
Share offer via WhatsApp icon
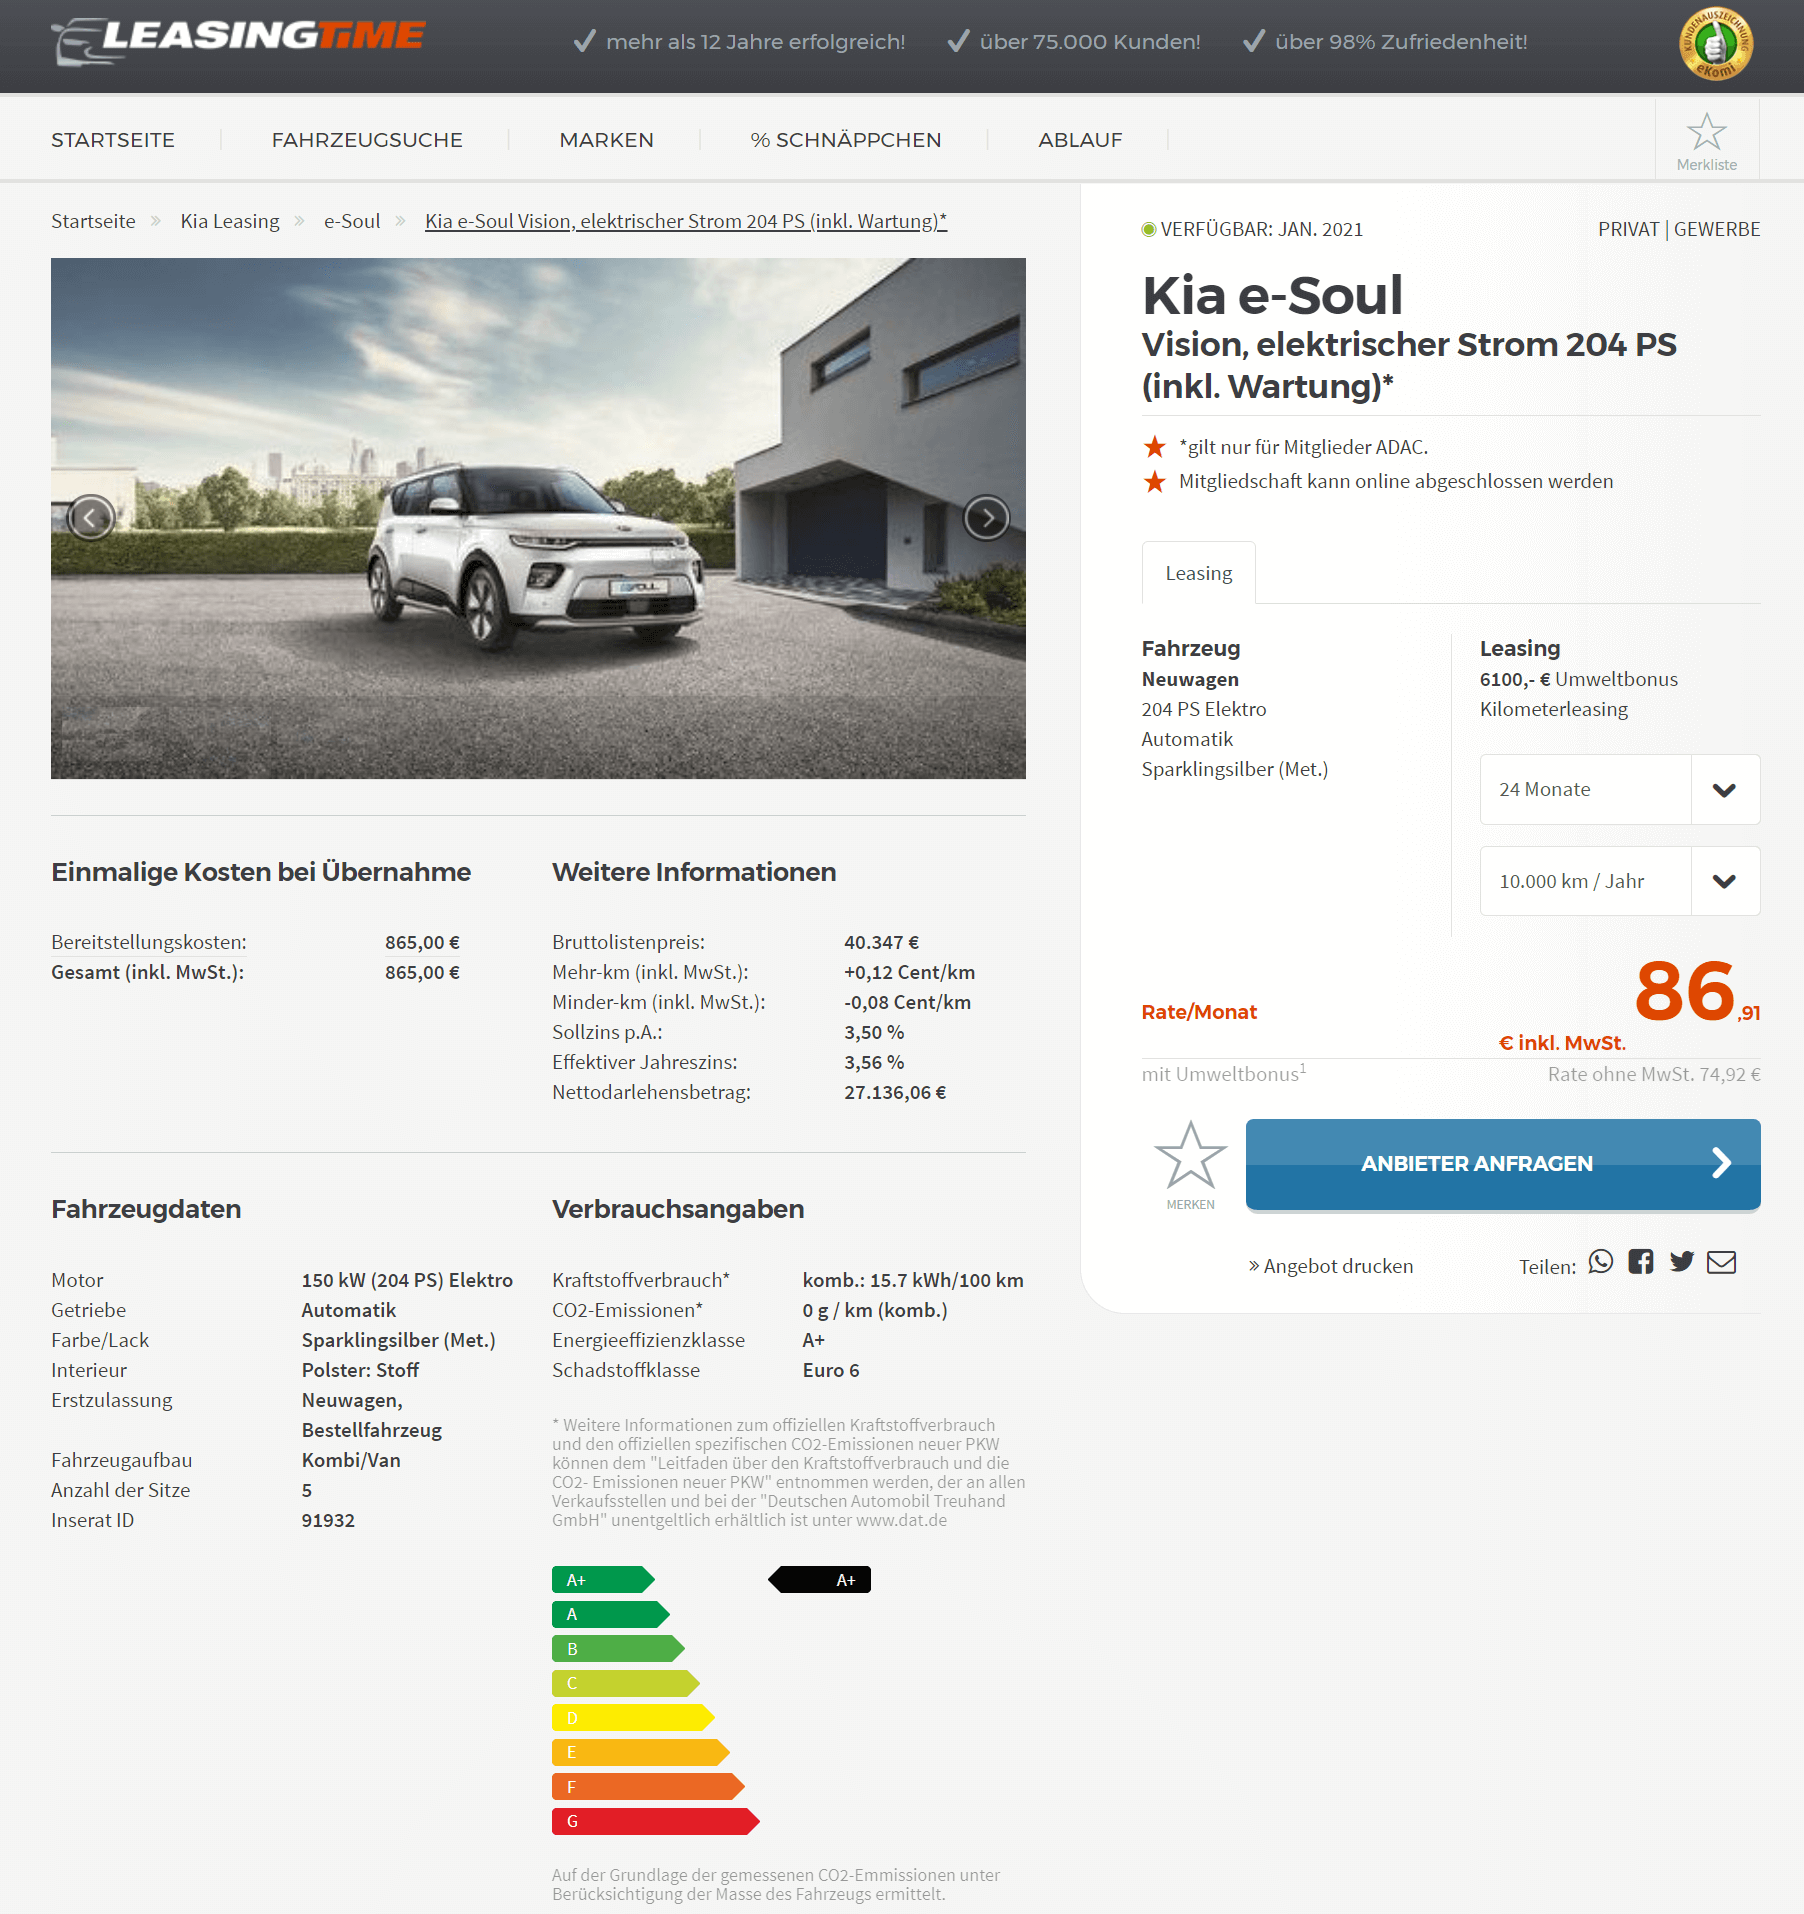pyautogui.click(x=1600, y=1262)
